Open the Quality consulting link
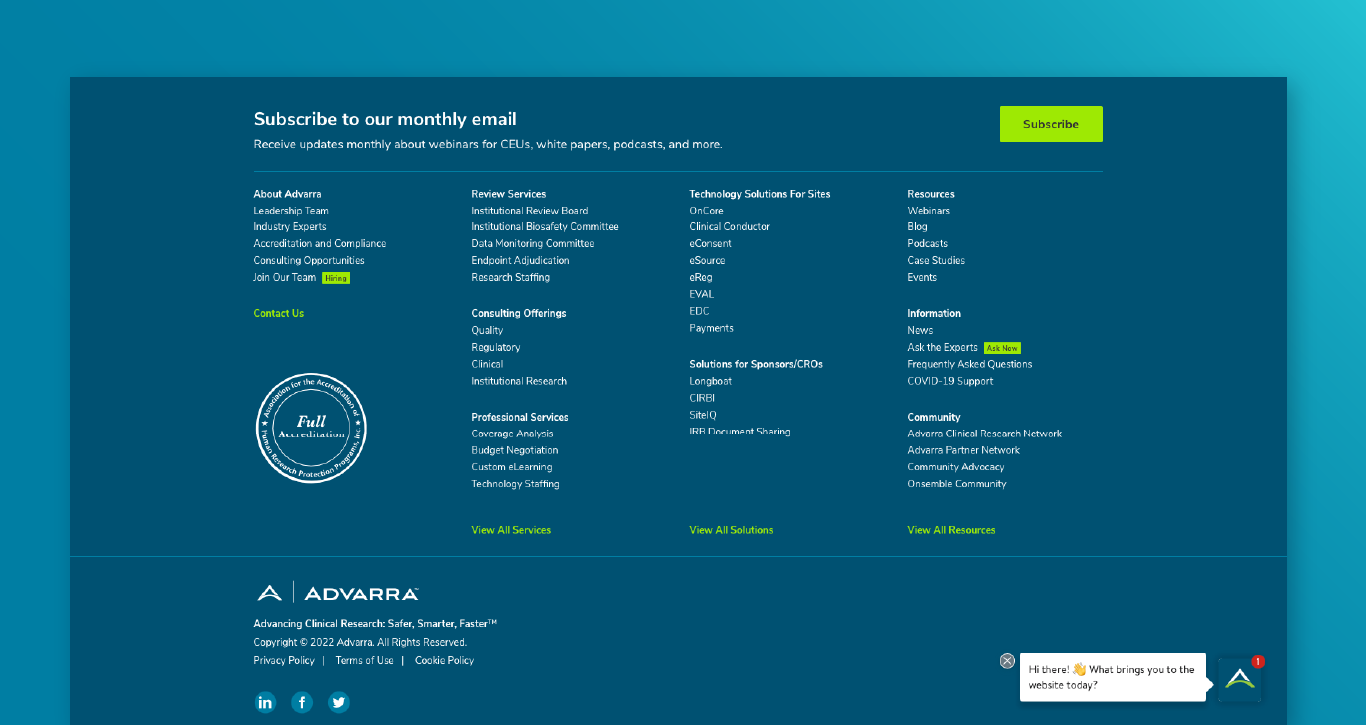This screenshot has height=725, width=1366. tap(488, 331)
